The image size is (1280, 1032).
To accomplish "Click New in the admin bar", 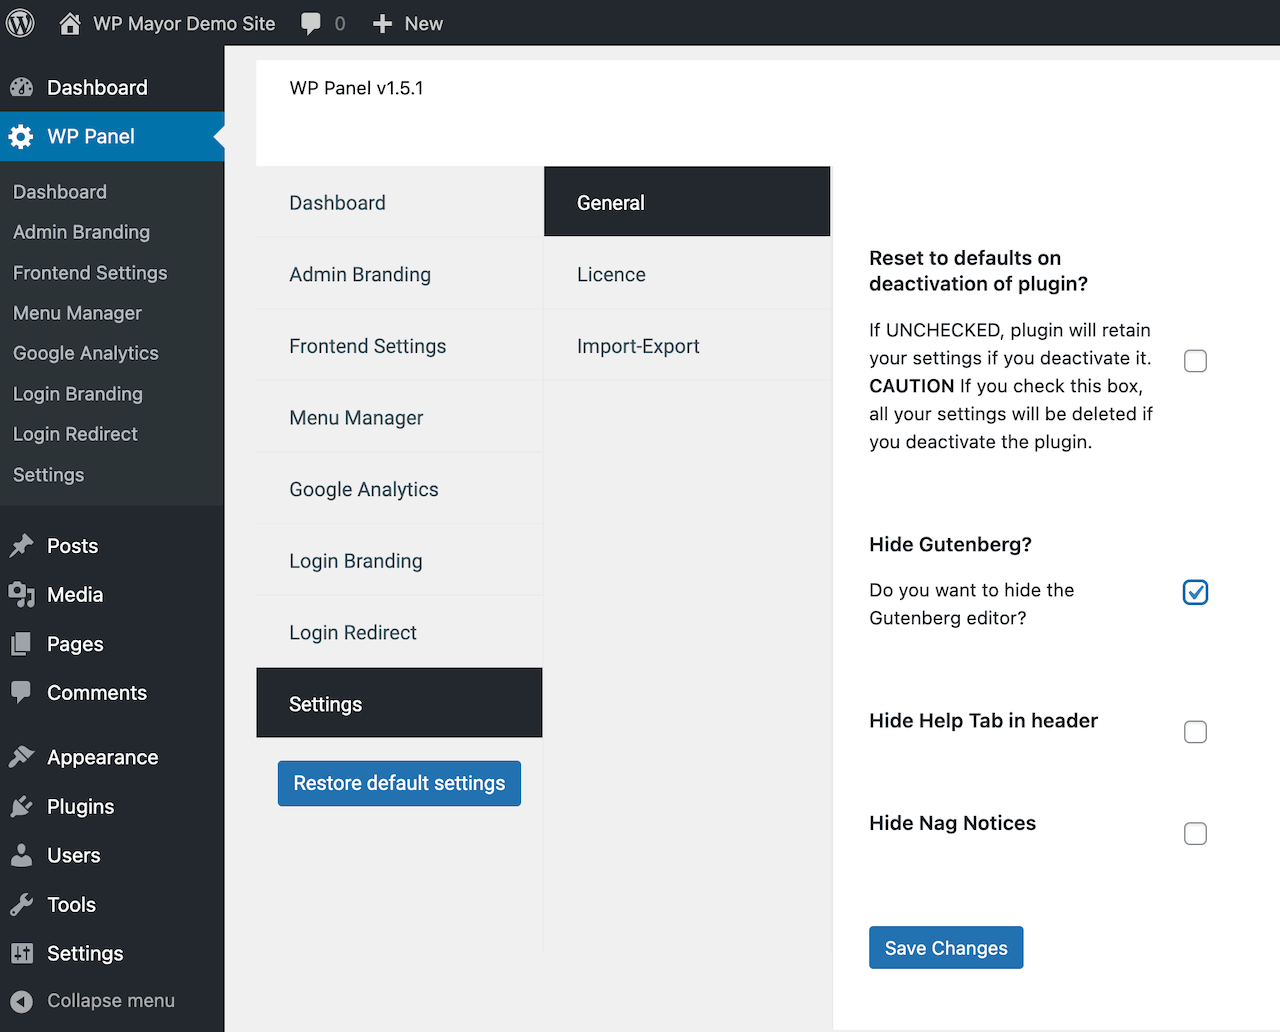I will (x=424, y=24).
